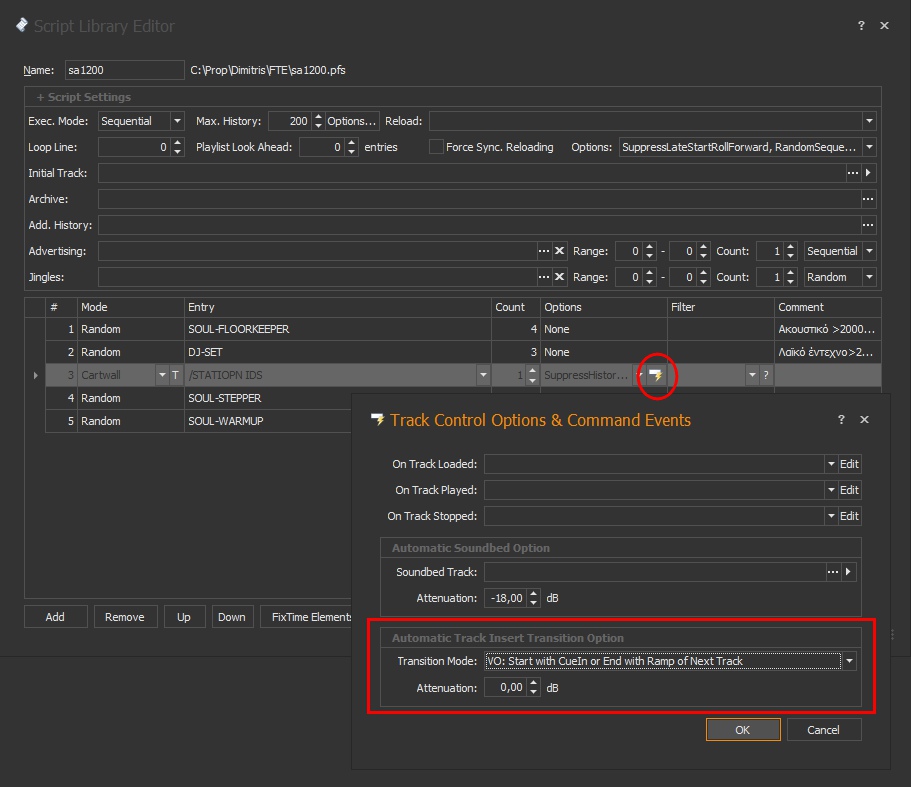Open the /STATIOPN IDS entry dropdown
This screenshot has width=911, height=787.
point(483,375)
